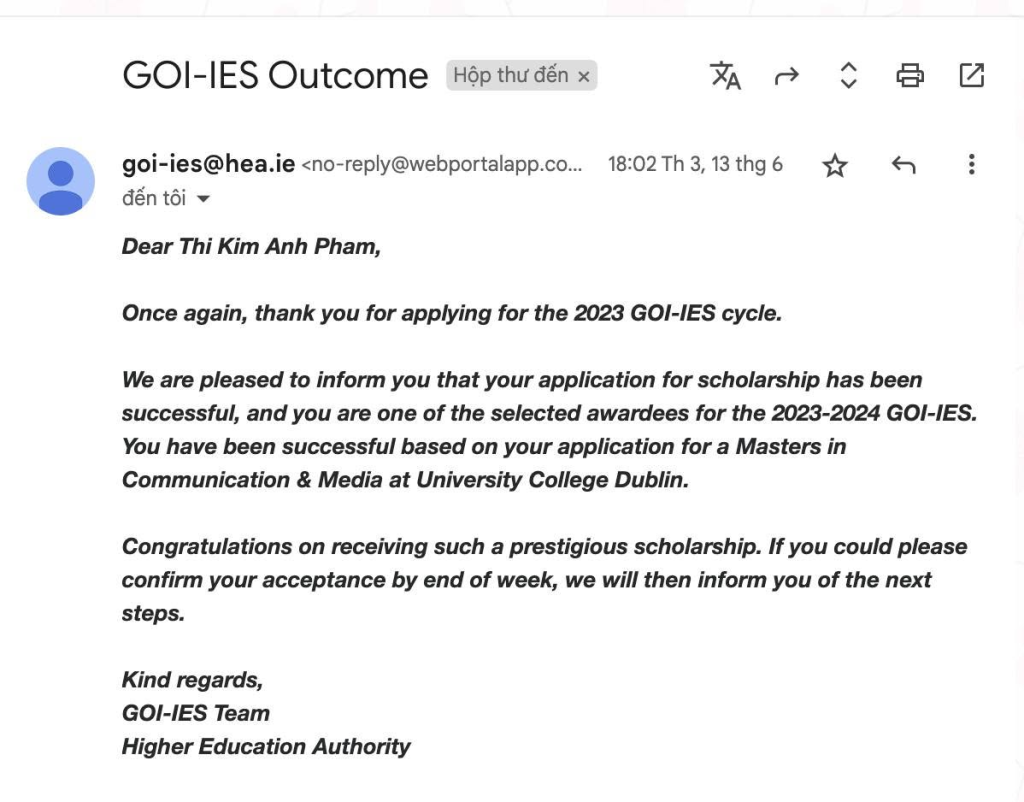Open the three-dot more options menu
Viewport: 1024px width, 802px height.
click(x=971, y=164)
